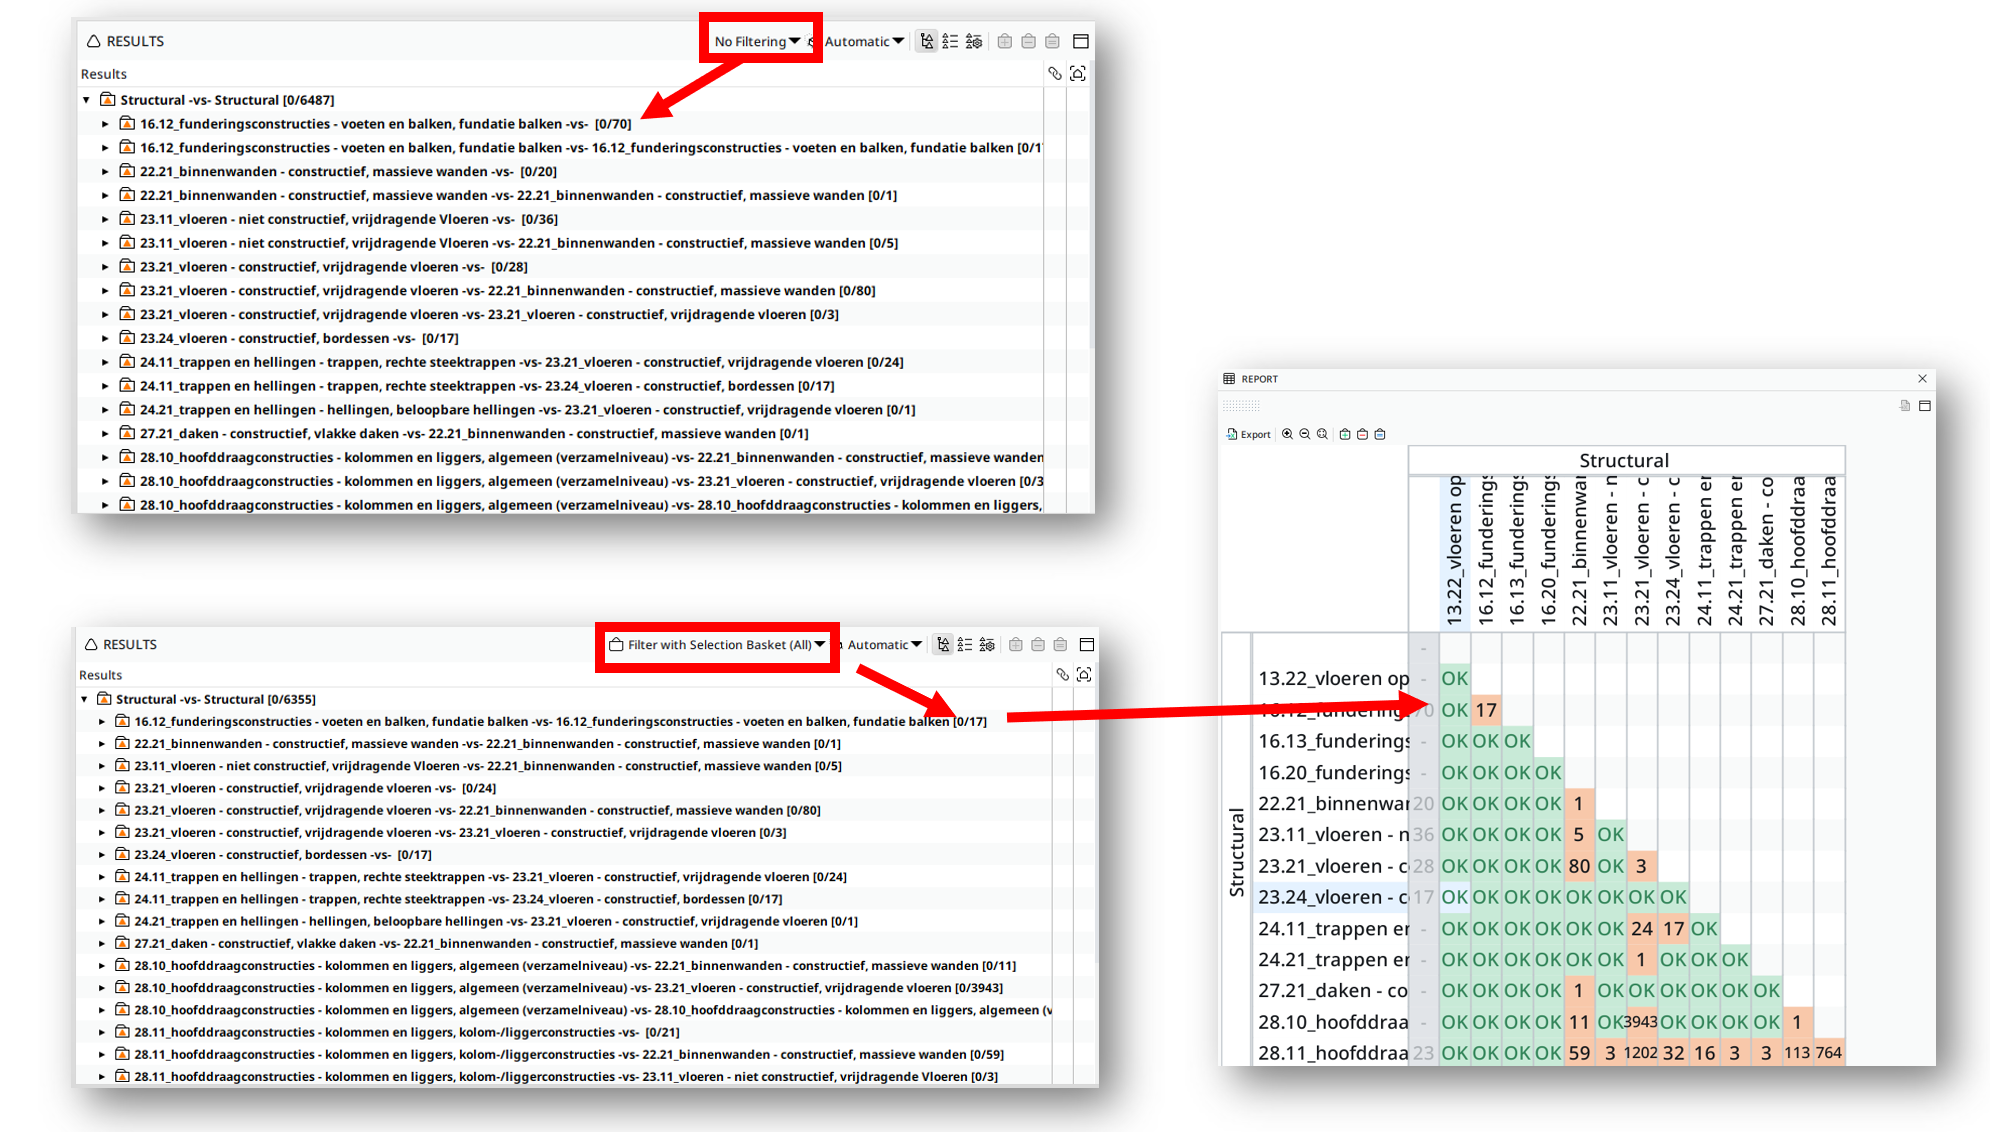1990x1132 pixels.
Task: Maximize the bottom Results panel view
Action: tap(1087, 645)
